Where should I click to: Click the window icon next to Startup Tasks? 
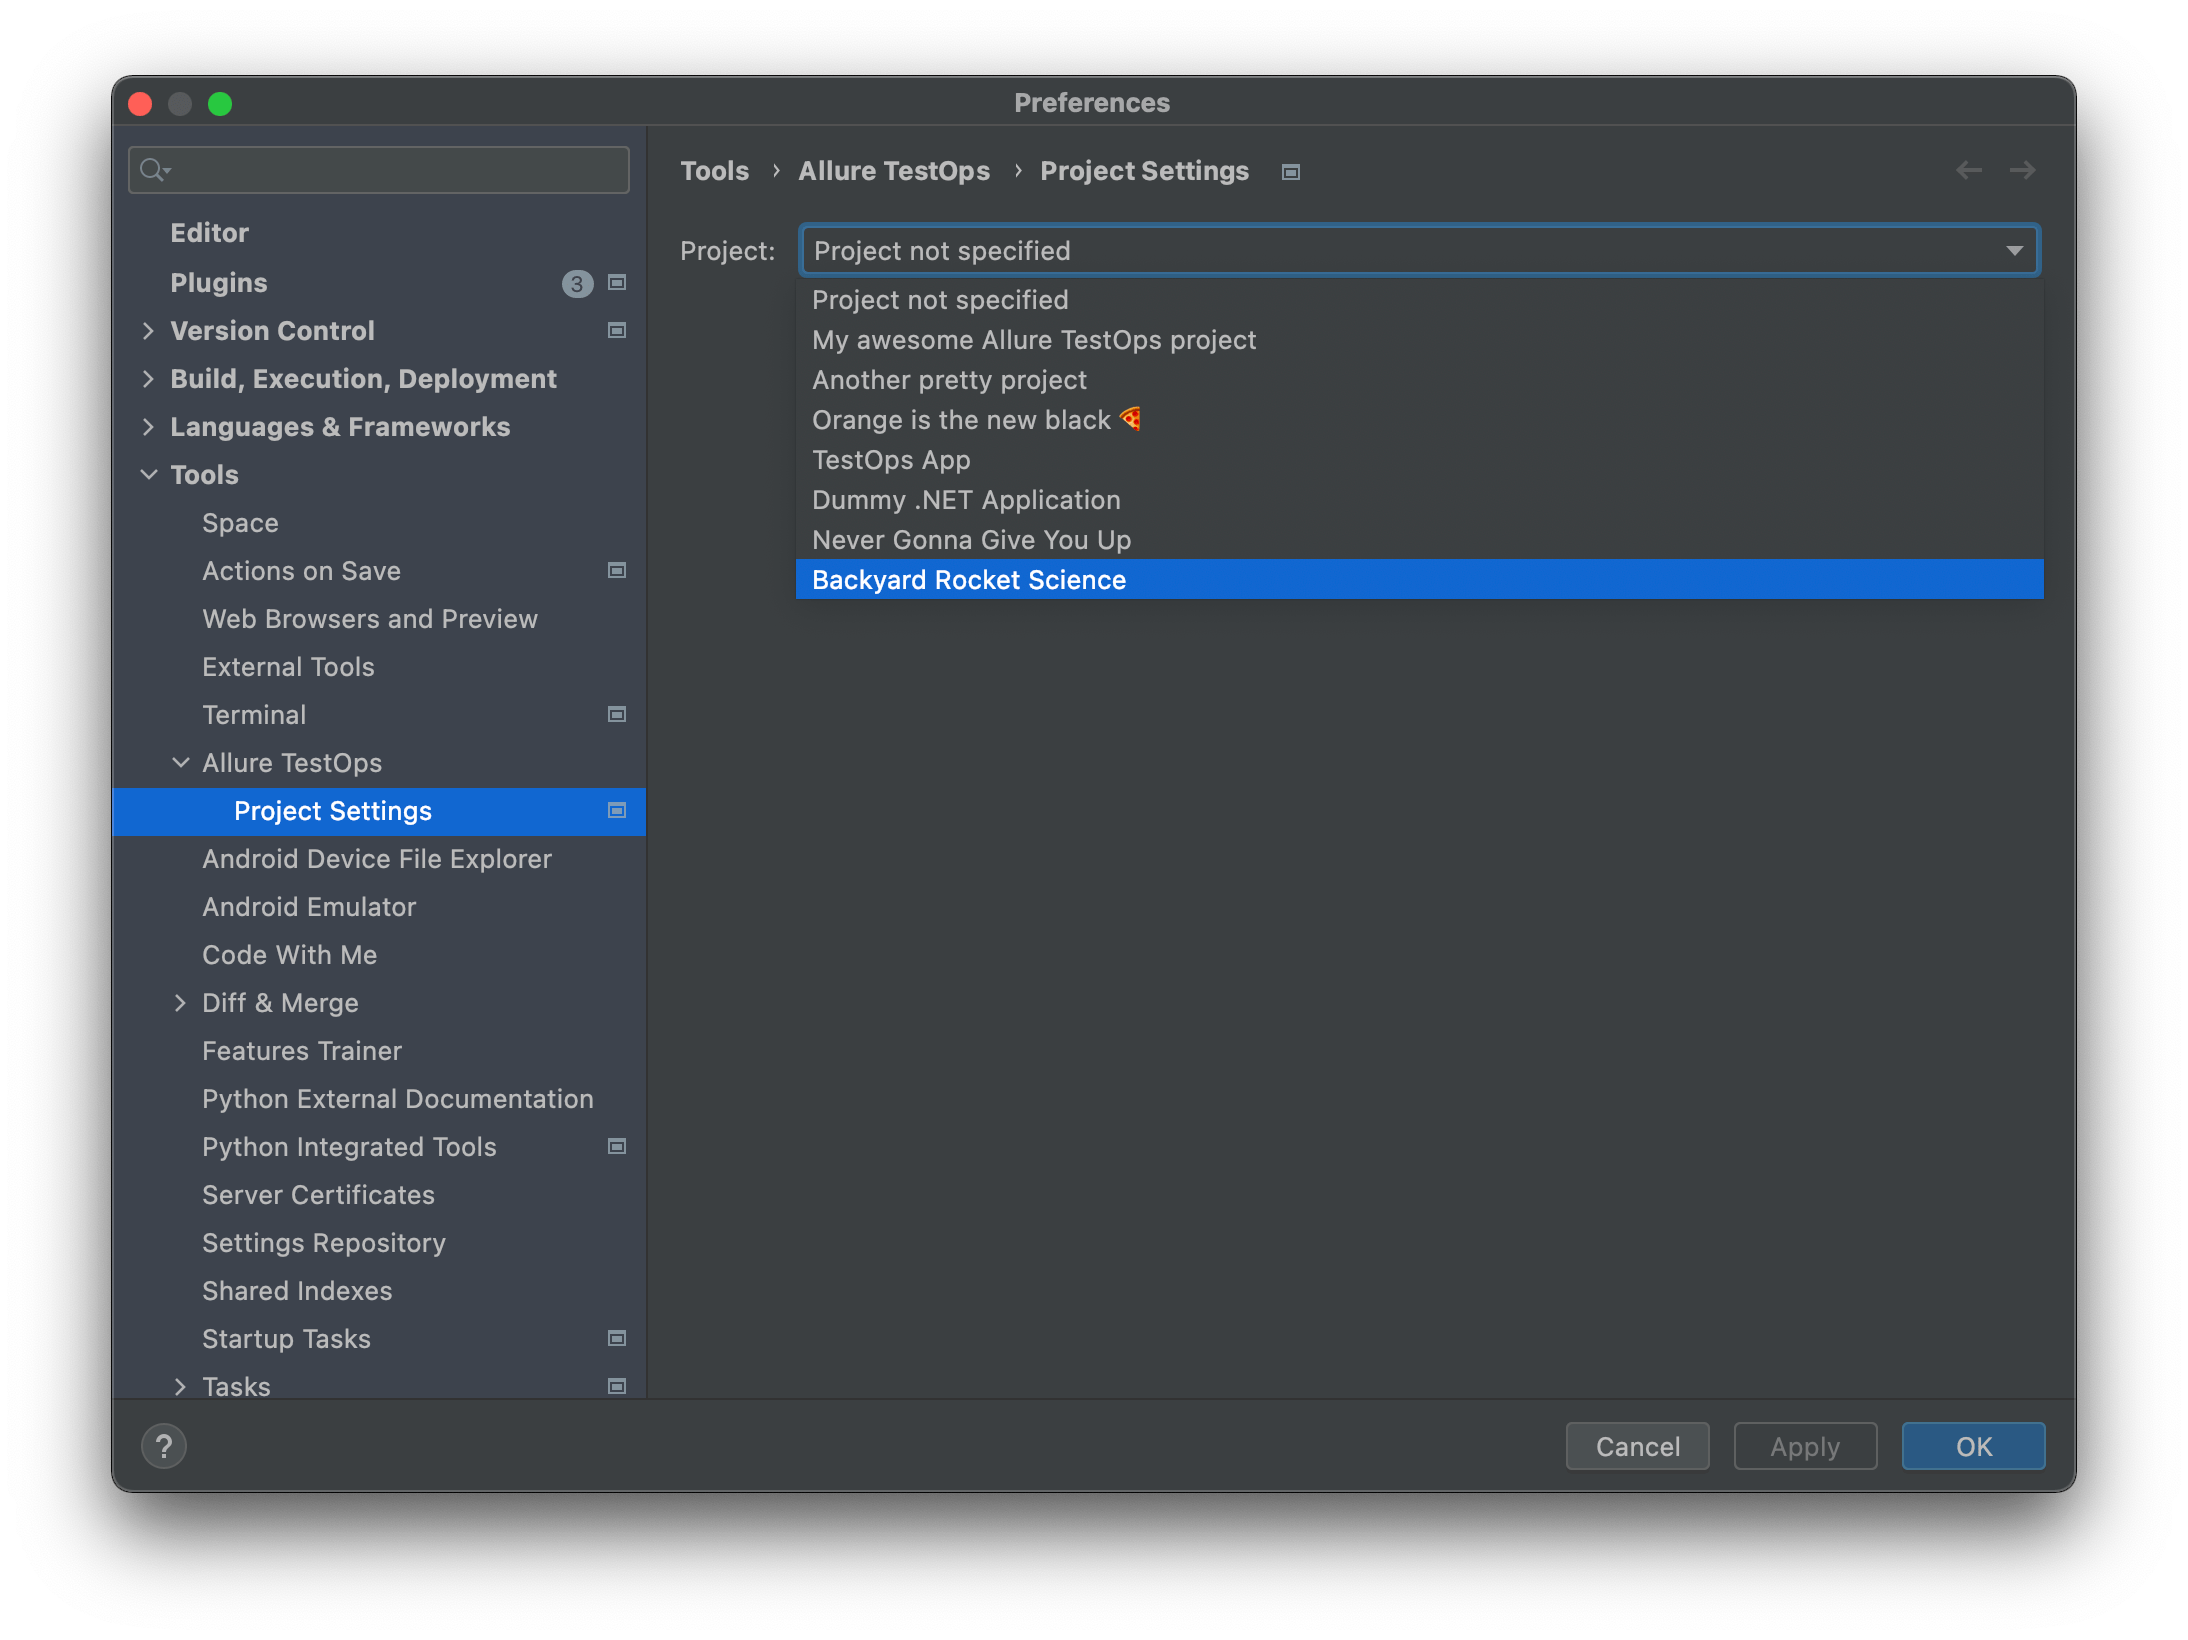[x=616, y=1338]
